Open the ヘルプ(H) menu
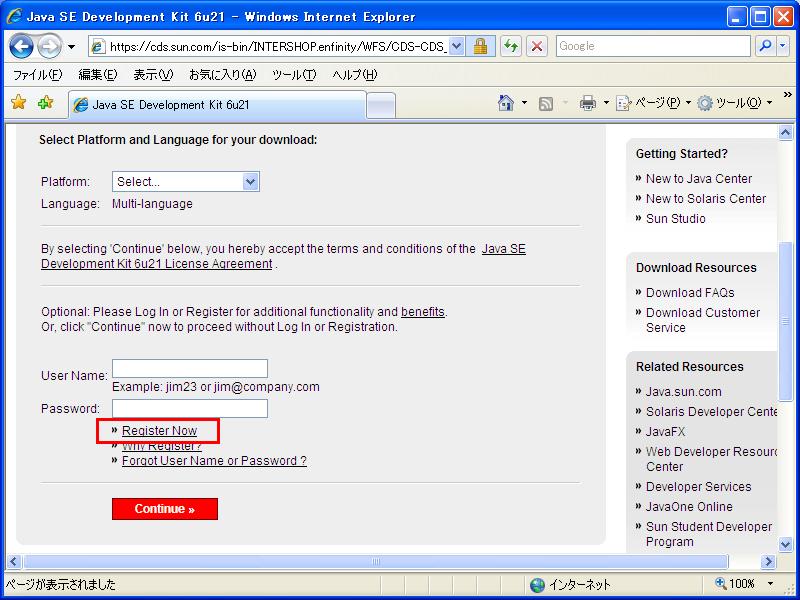This screenshot has width=800, height=600. (x=355, y=75)
